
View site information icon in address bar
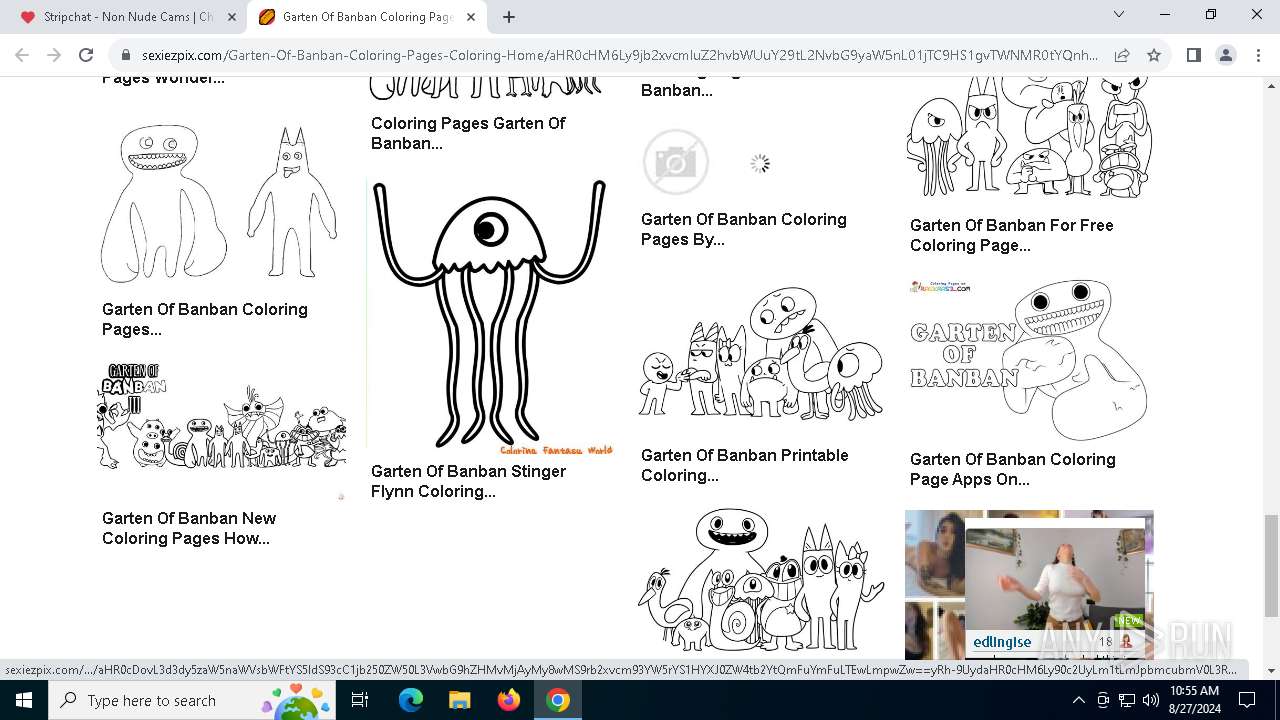coord(126,56)
